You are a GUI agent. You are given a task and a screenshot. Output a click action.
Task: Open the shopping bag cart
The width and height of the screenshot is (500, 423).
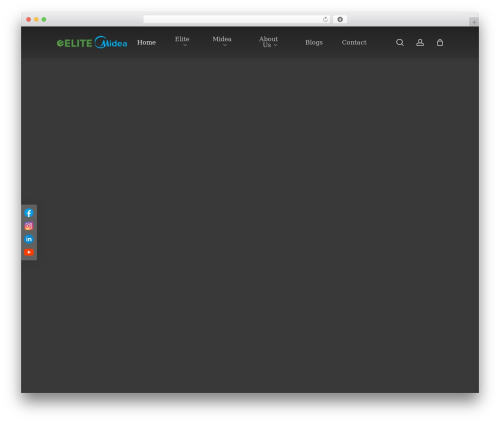[440, 43]
